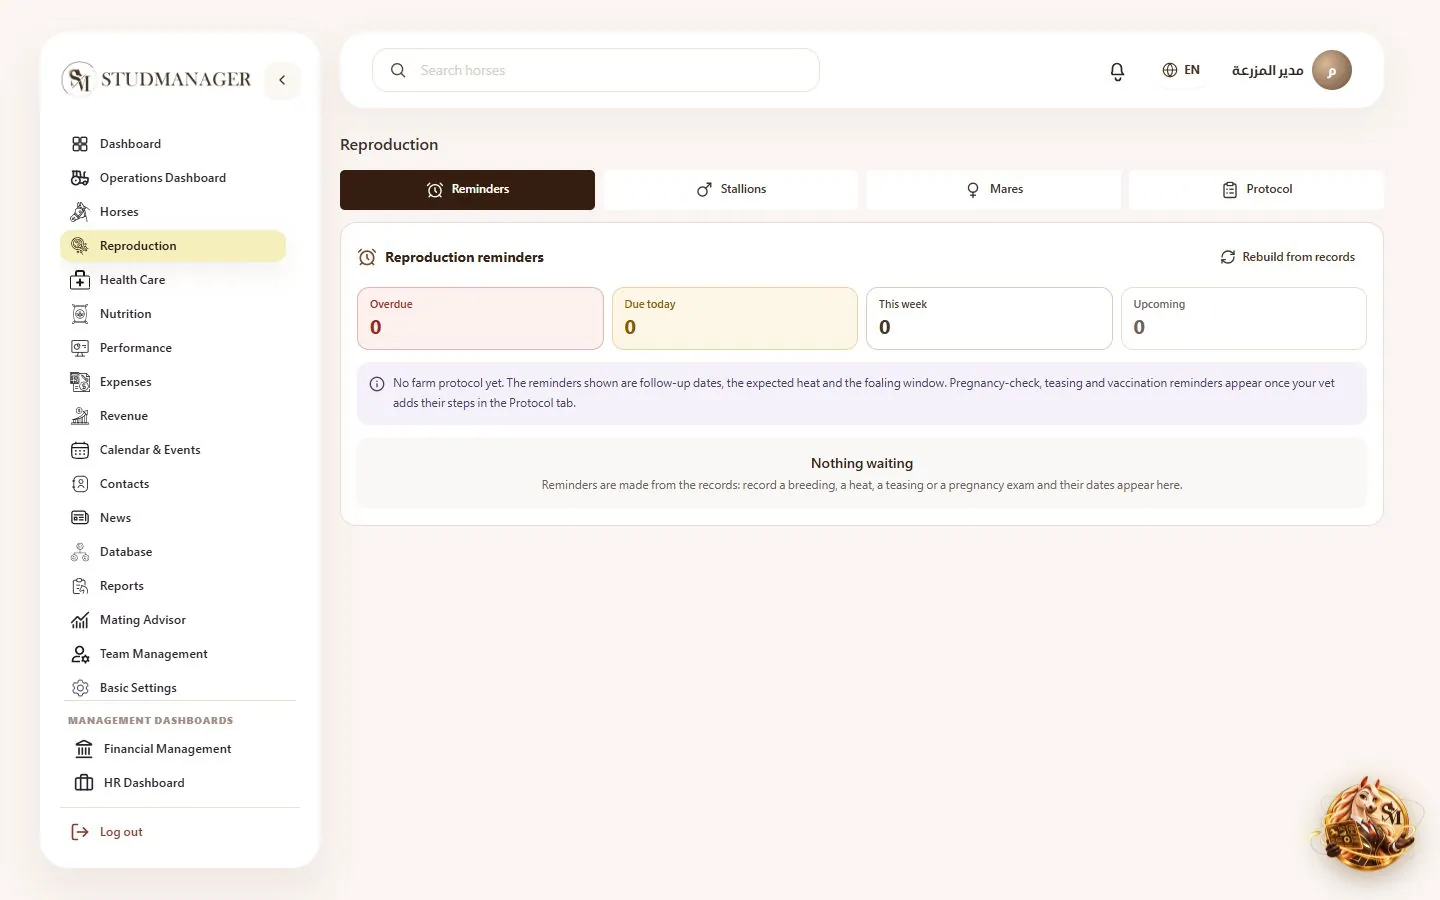Click the Calendar & Events calendar icon
The image size is (1440, 900).
[80, 450]
